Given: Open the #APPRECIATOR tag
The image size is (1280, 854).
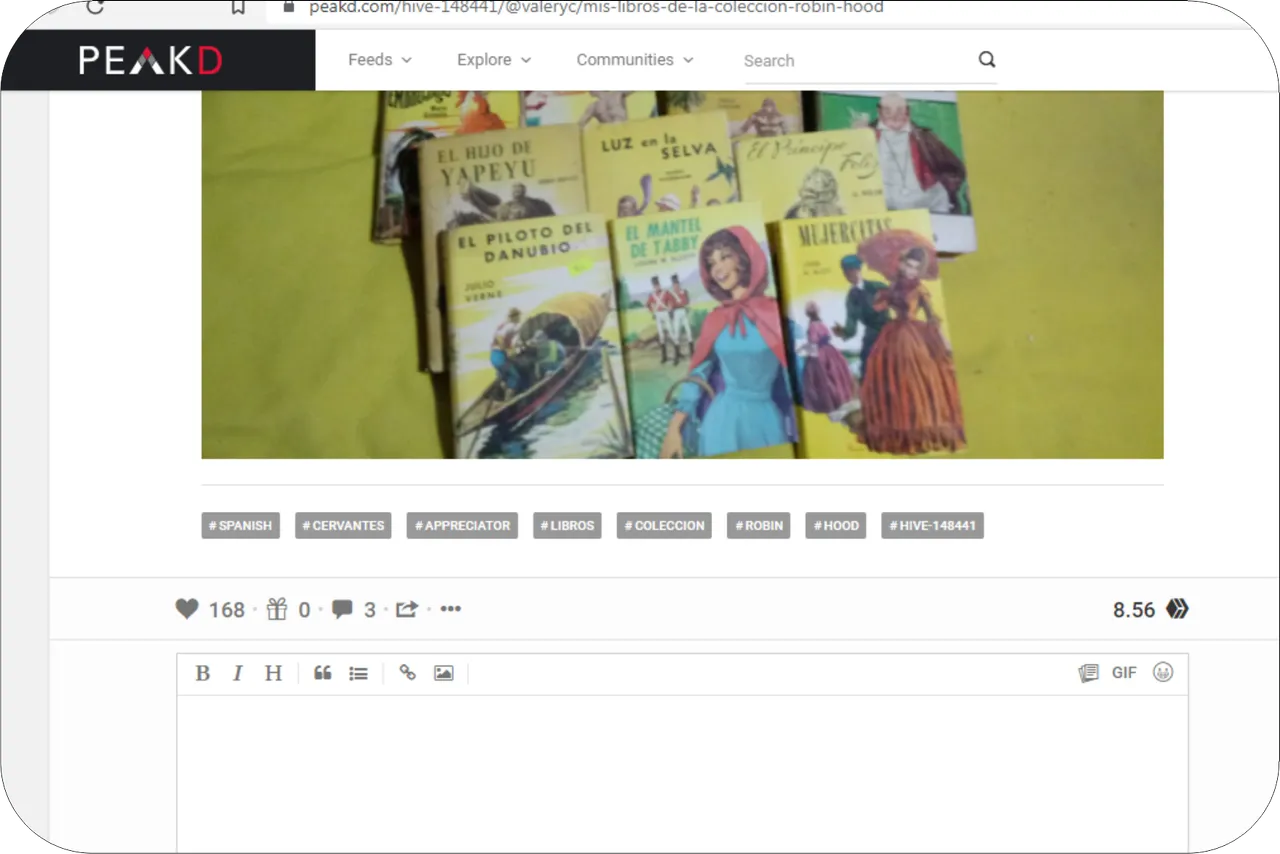Looking at the screenshot, I should coord(462,525).
